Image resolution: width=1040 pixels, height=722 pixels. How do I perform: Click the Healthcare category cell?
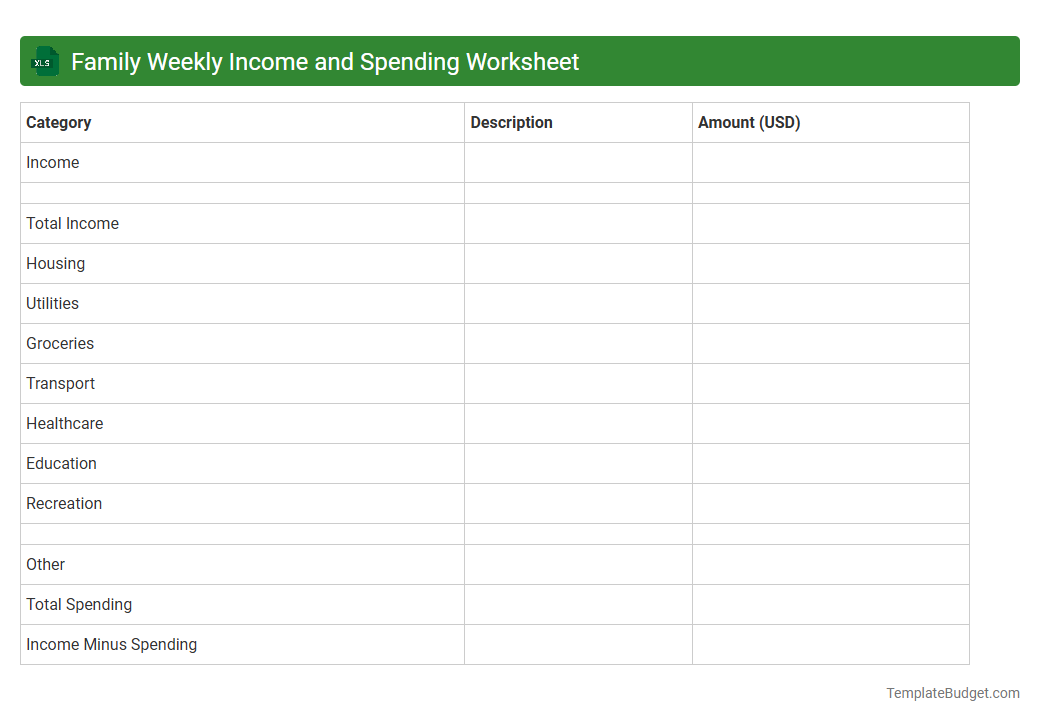point(64,423)
